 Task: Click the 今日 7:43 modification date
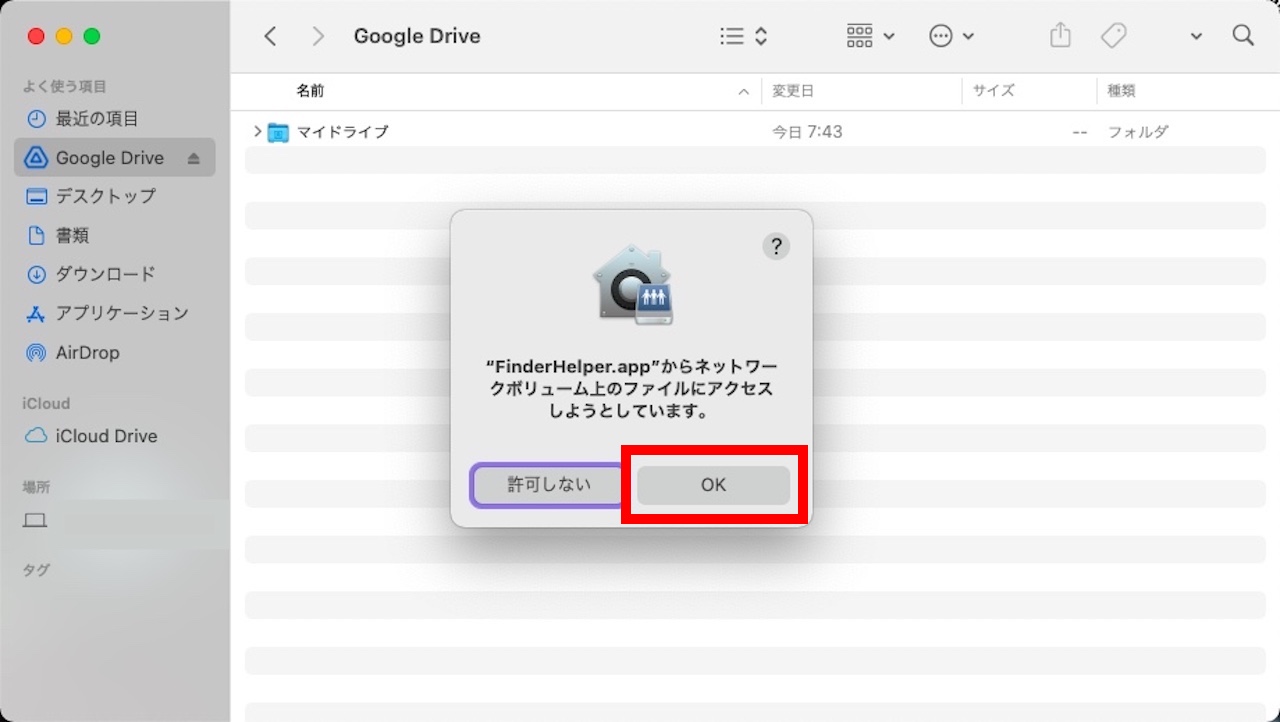pyautogui.click(x=807, y=132)
